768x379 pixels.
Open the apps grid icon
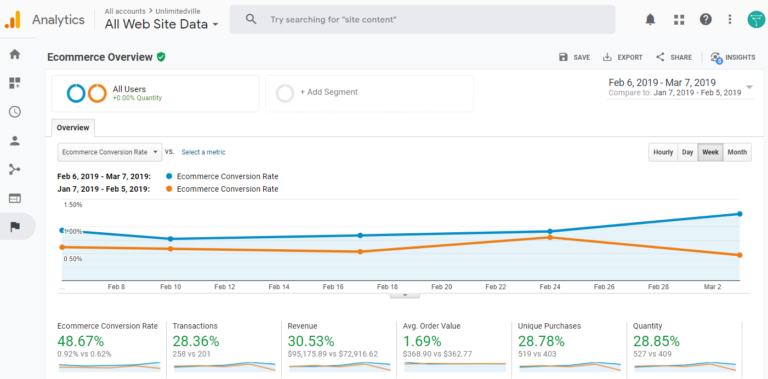(679, 20)
